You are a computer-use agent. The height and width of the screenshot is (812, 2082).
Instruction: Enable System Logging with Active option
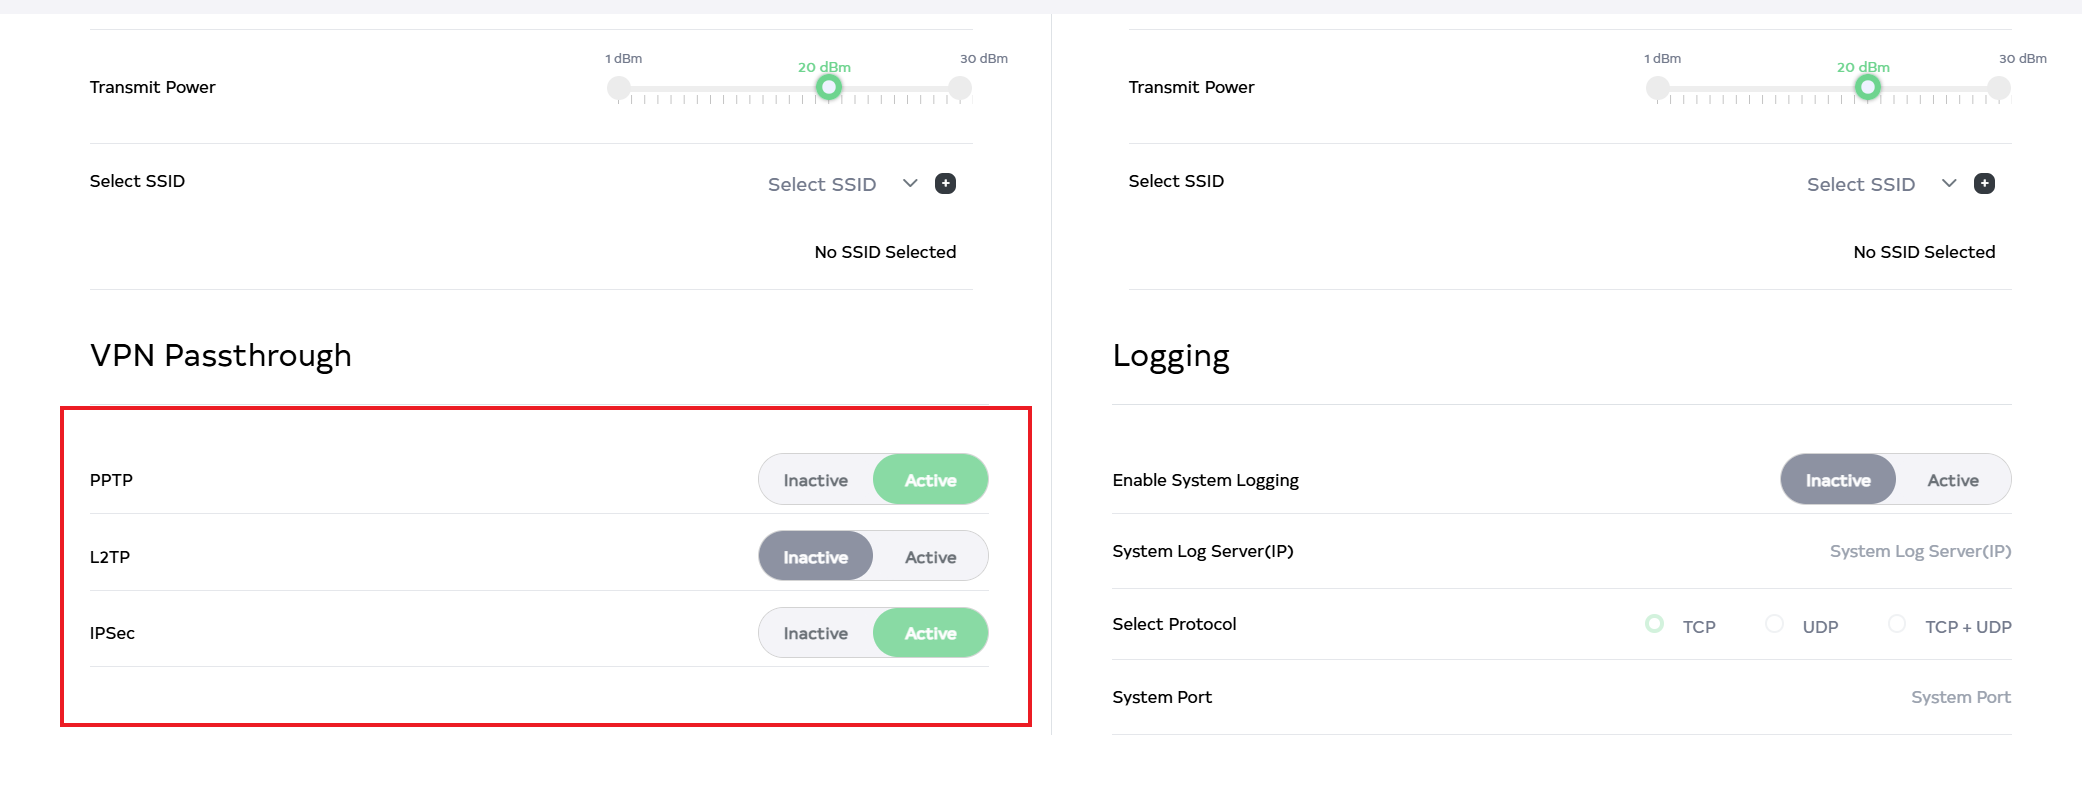[x=1952, y=480]
